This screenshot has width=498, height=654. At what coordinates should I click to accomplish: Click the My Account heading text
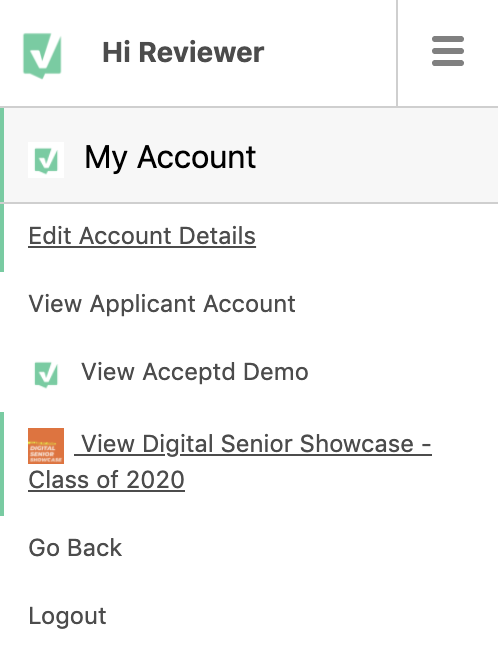[170, 157]
